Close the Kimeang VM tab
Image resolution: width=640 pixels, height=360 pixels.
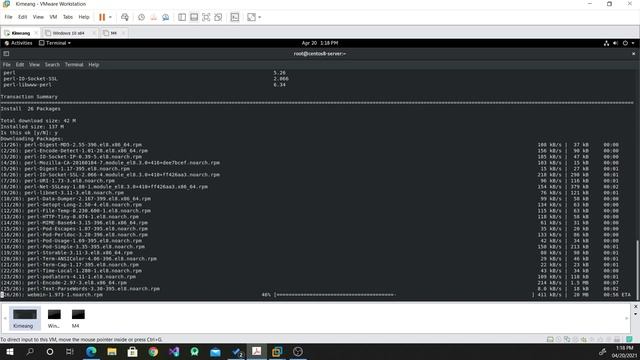click(x=36, y=33)
